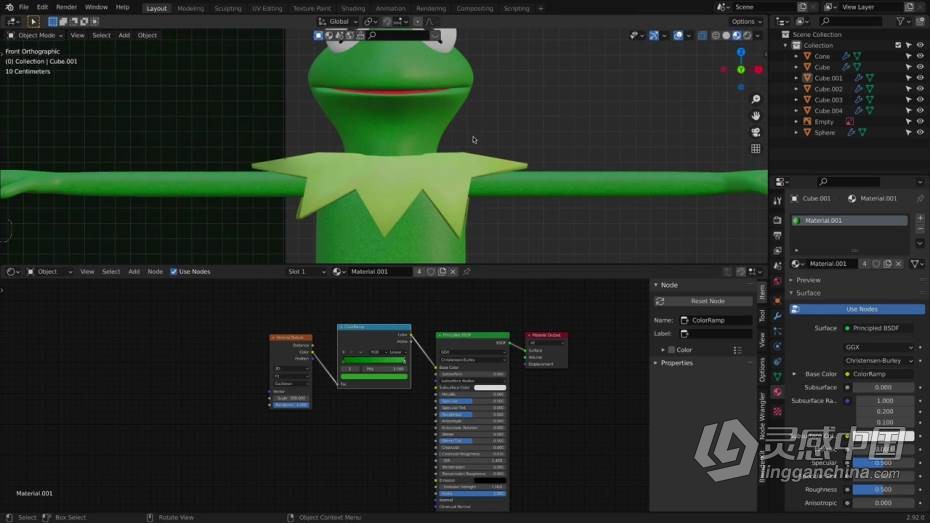This screenshot has width=930, height=523.
Task: Open the File menu
Action: 24,7
